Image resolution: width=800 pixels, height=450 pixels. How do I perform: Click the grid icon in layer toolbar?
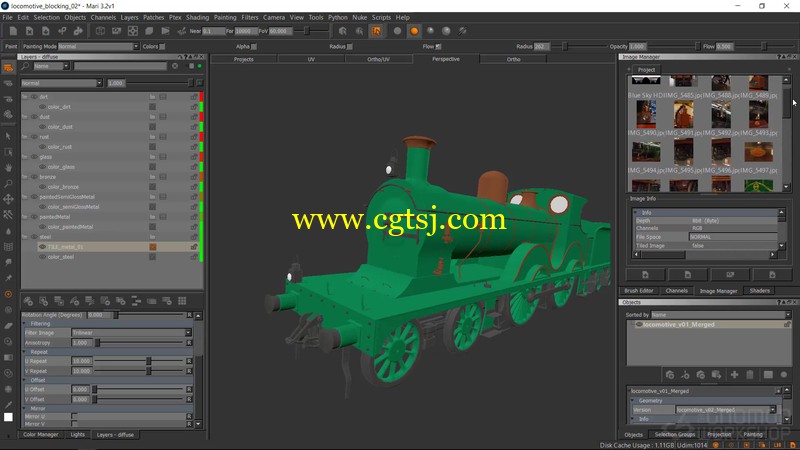click(182, 301)
